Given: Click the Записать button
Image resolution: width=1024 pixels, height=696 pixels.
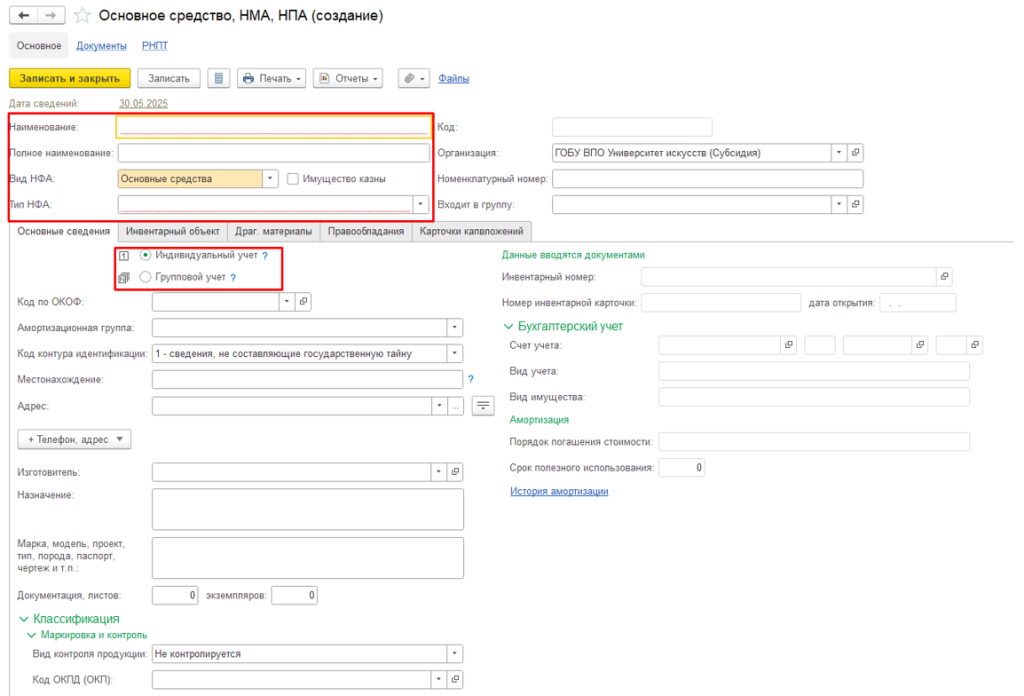Looking at the screenshot, I should pyautogui.click(x=168, y=78).
